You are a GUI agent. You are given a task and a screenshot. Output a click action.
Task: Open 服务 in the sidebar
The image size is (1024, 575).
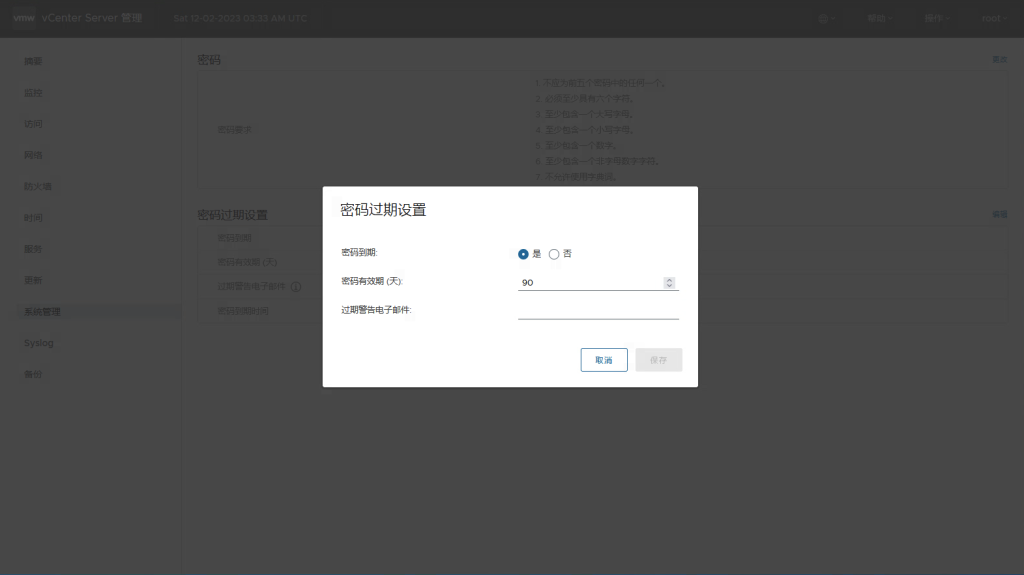click(x=33, y=249)
